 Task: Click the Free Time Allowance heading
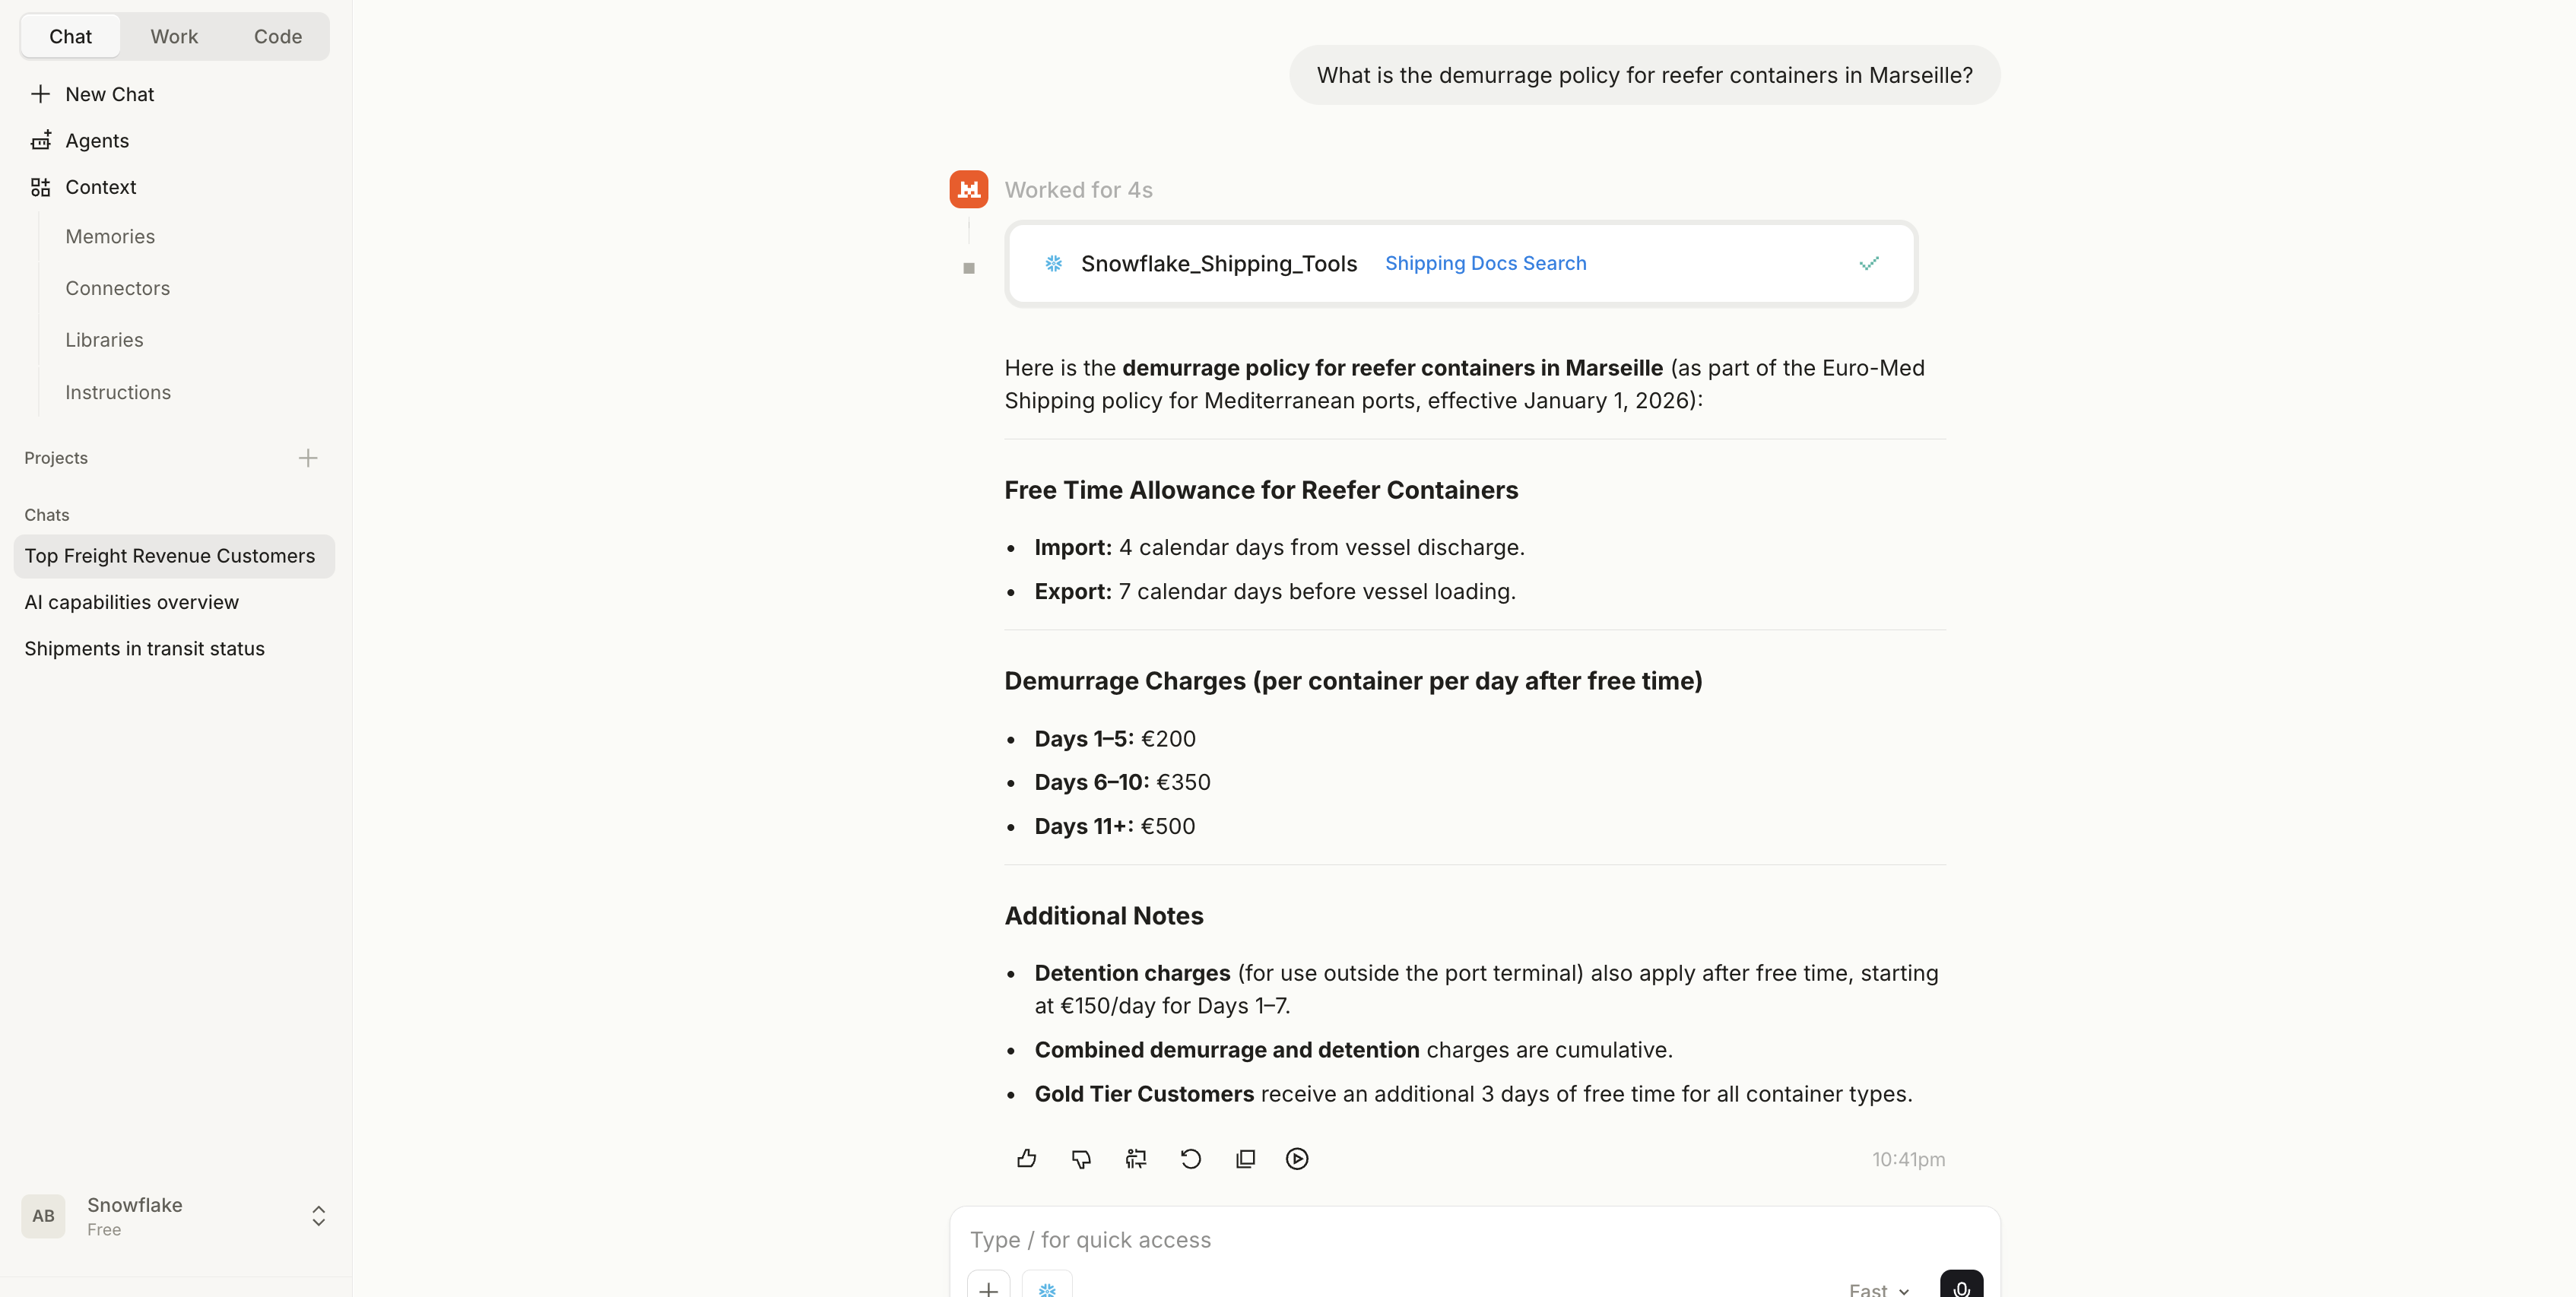pos(1261,491)
